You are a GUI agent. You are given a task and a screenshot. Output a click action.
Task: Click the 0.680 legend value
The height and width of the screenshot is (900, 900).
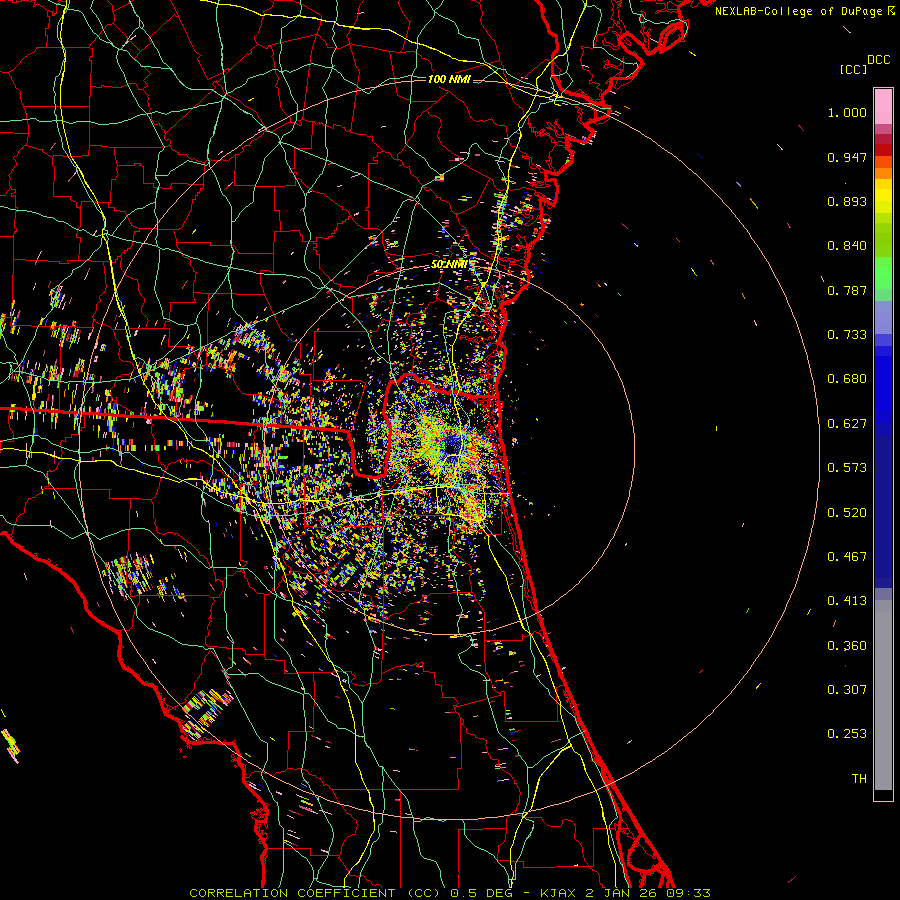point(847,379)
